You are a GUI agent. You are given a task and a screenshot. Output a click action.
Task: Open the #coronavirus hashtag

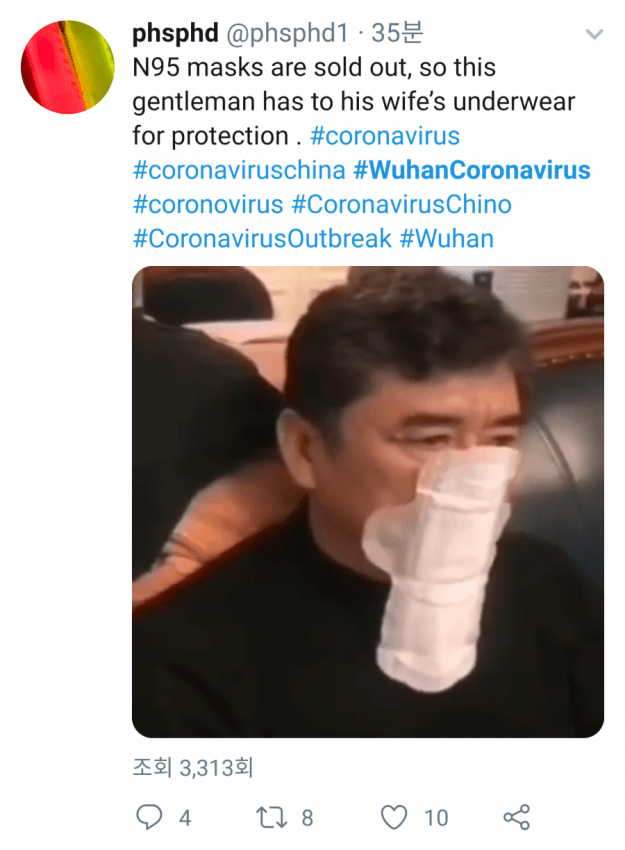coord(385,136)
